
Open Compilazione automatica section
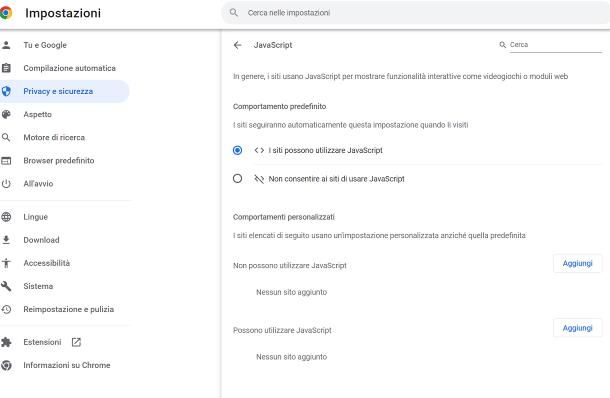click(x=64, y=68)
